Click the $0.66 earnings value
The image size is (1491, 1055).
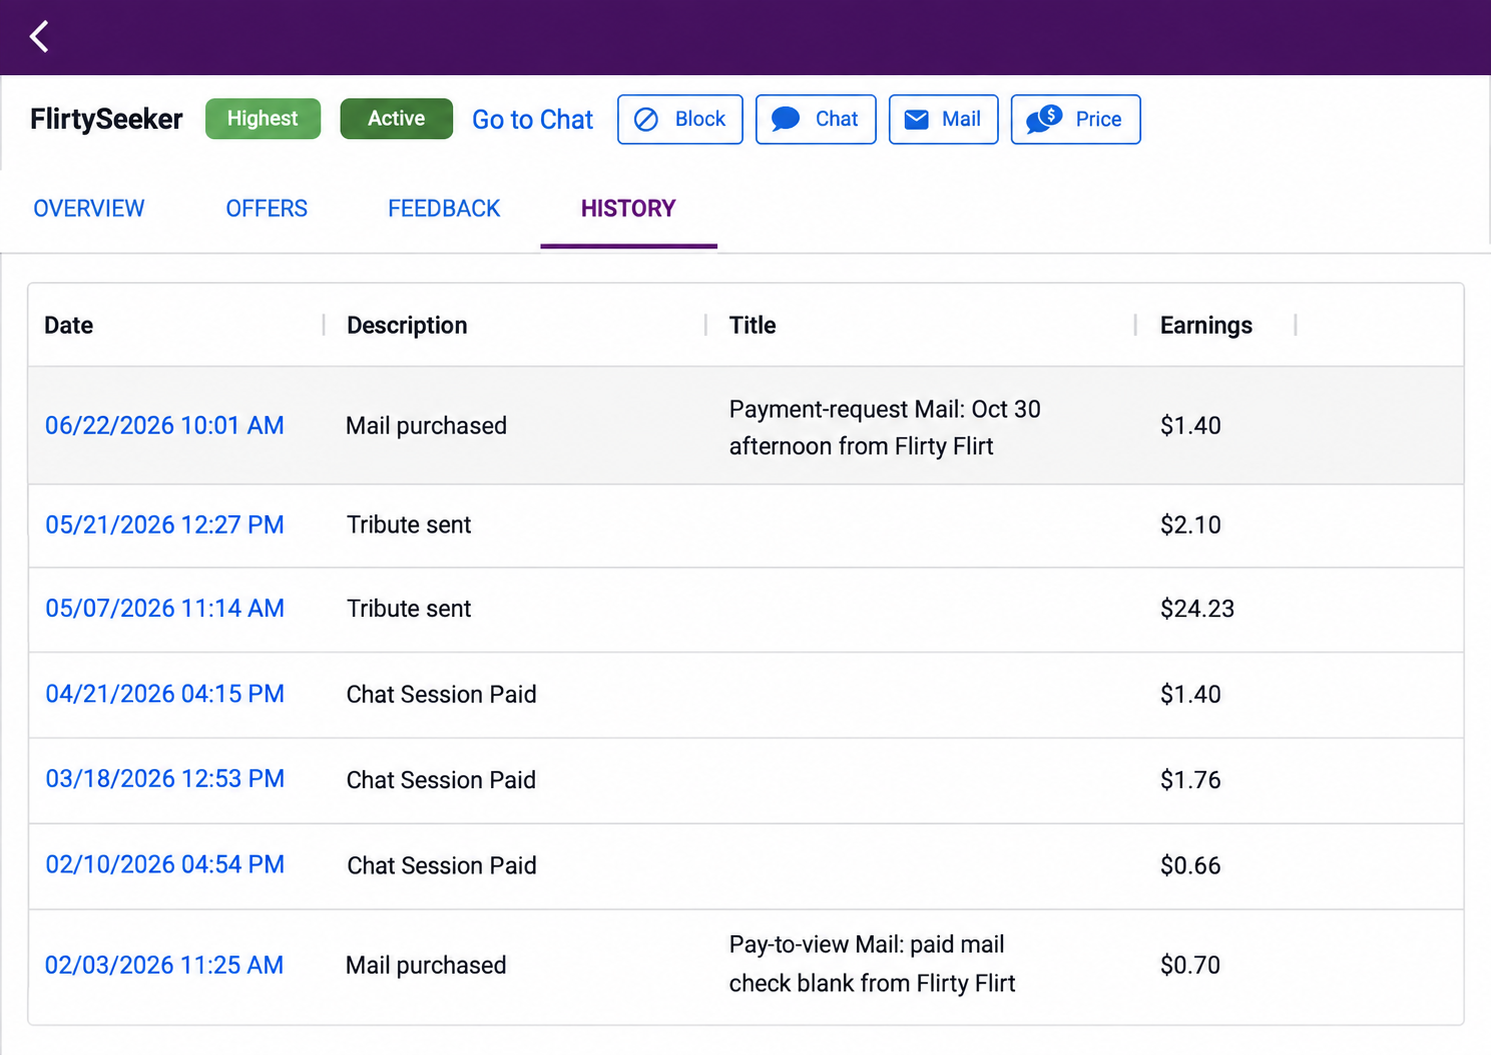1190,865
